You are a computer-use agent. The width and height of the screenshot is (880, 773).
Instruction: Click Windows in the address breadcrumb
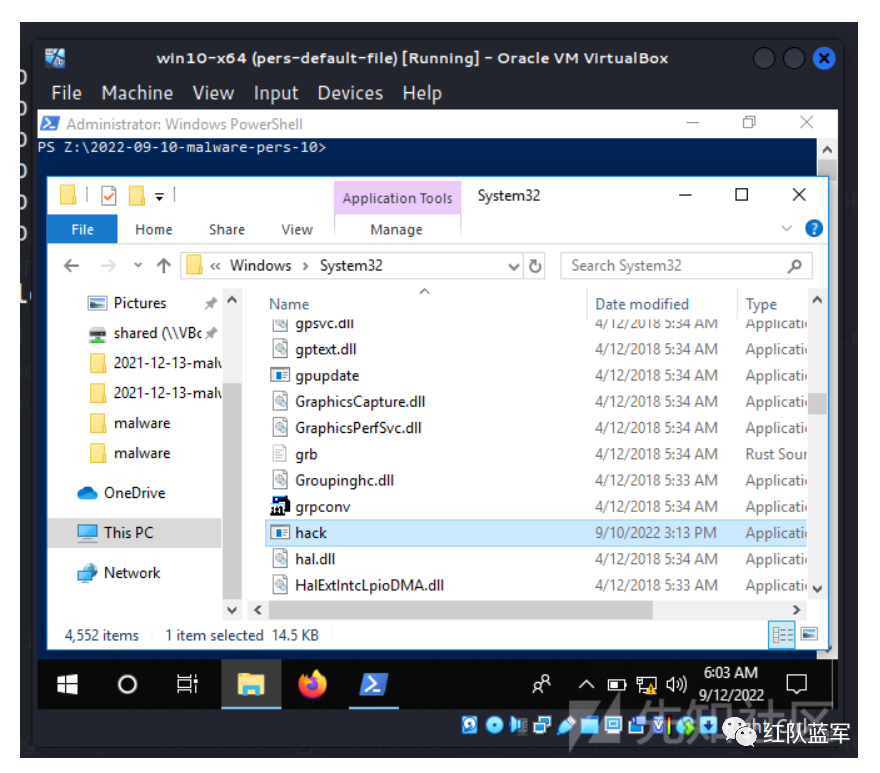[260, 265]
